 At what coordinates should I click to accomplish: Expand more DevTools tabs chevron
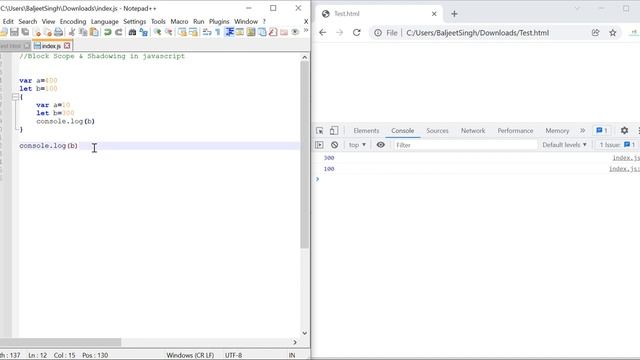[x=582, y=131]
